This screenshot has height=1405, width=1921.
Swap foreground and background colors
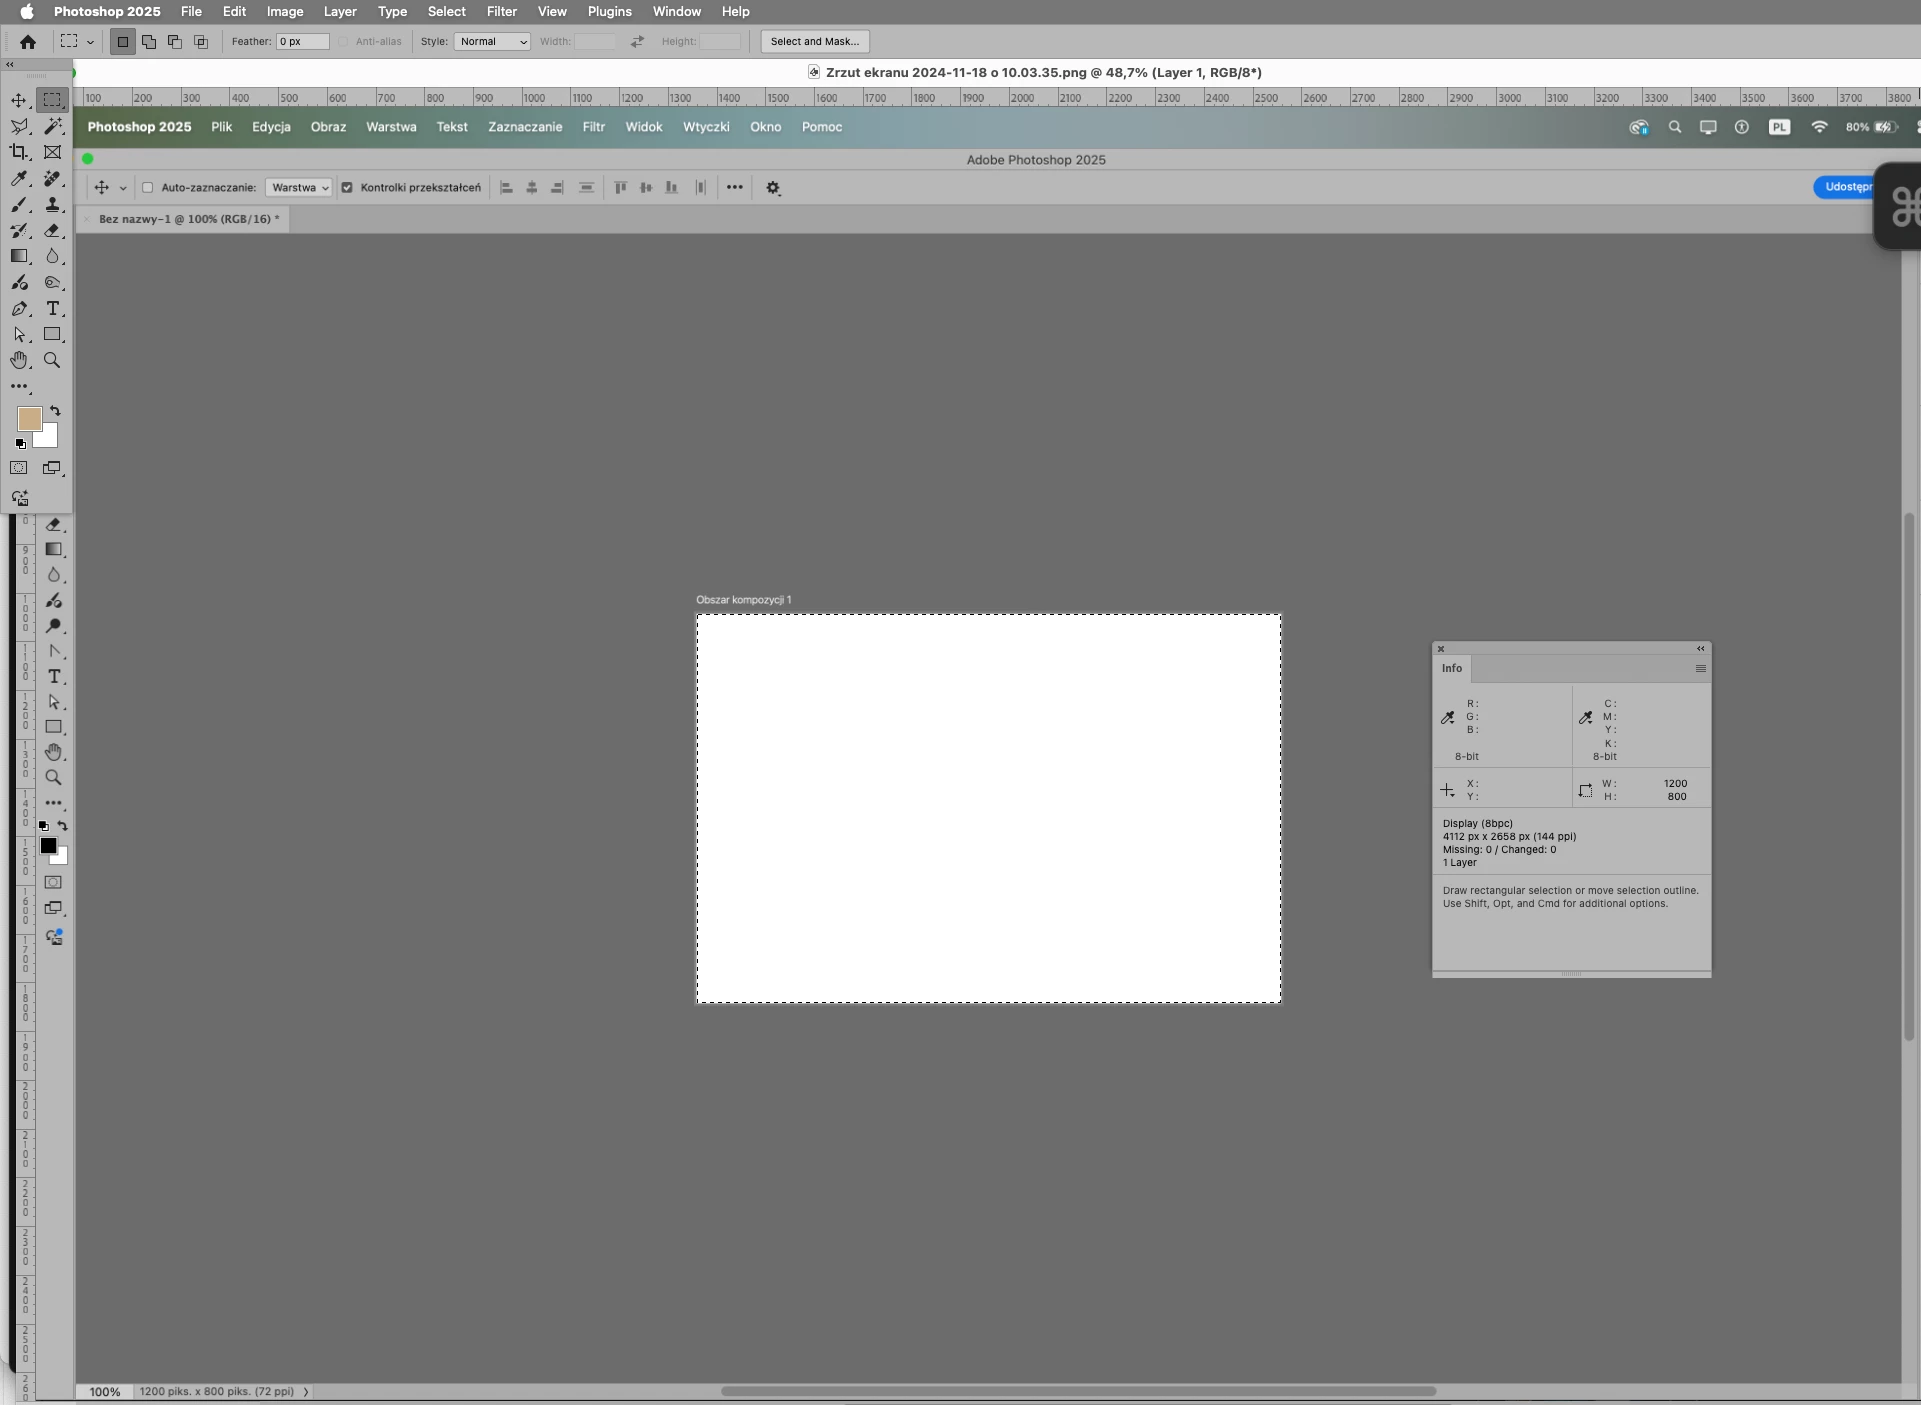tap(55, 411)
